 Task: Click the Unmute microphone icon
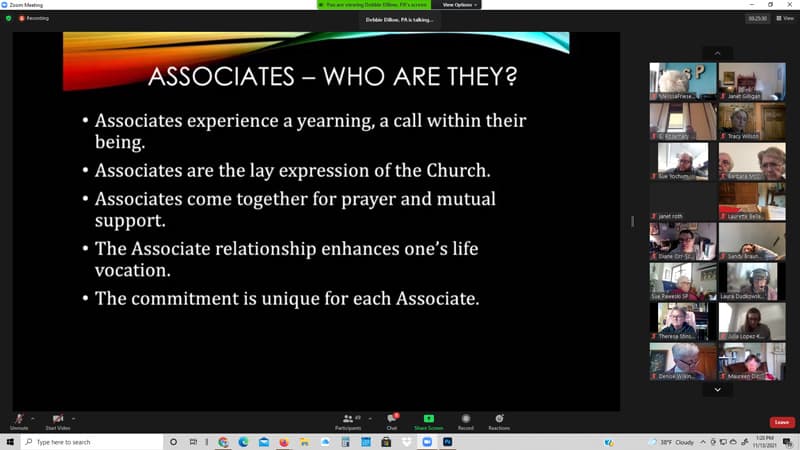(x=17, y=418)
